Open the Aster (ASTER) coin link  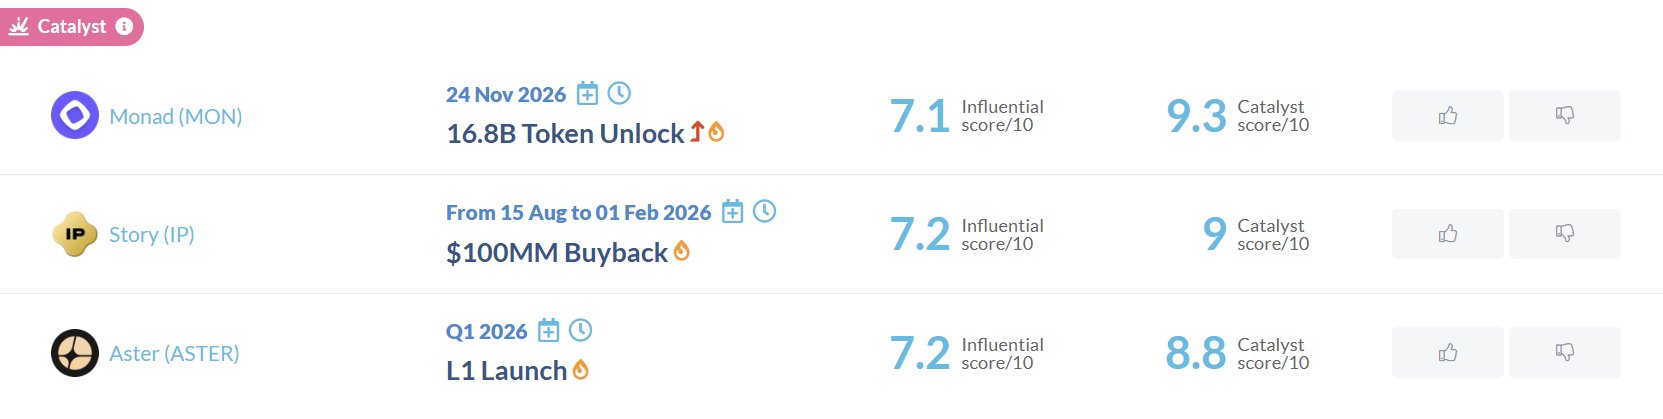[x=174, y=354]
